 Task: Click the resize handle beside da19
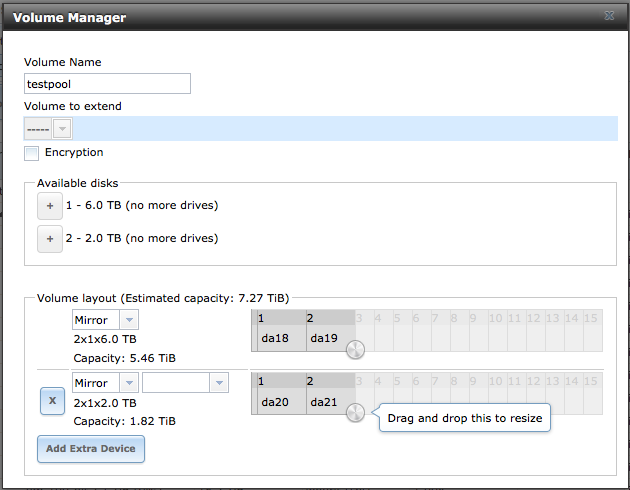pos(355,349)
